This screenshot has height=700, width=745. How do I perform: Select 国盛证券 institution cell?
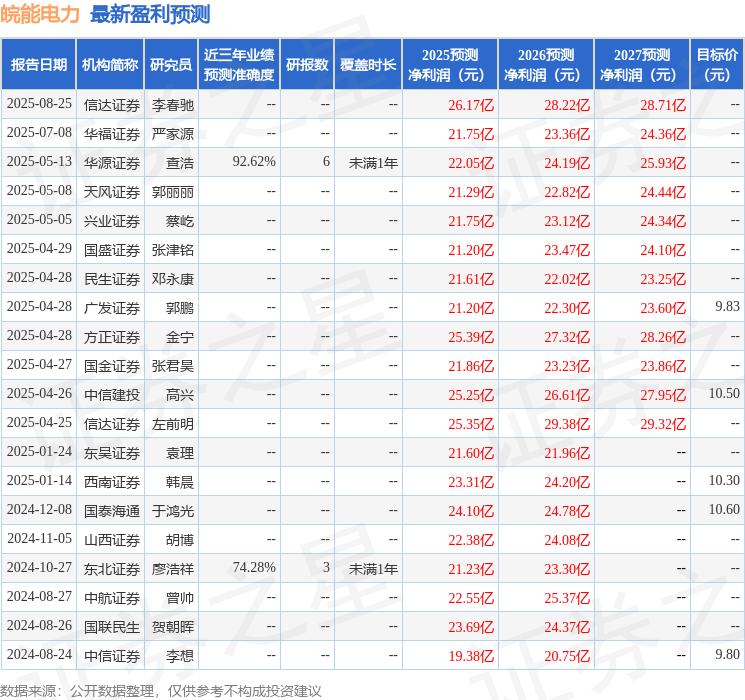pyautogui.click(x=112, y=250)
